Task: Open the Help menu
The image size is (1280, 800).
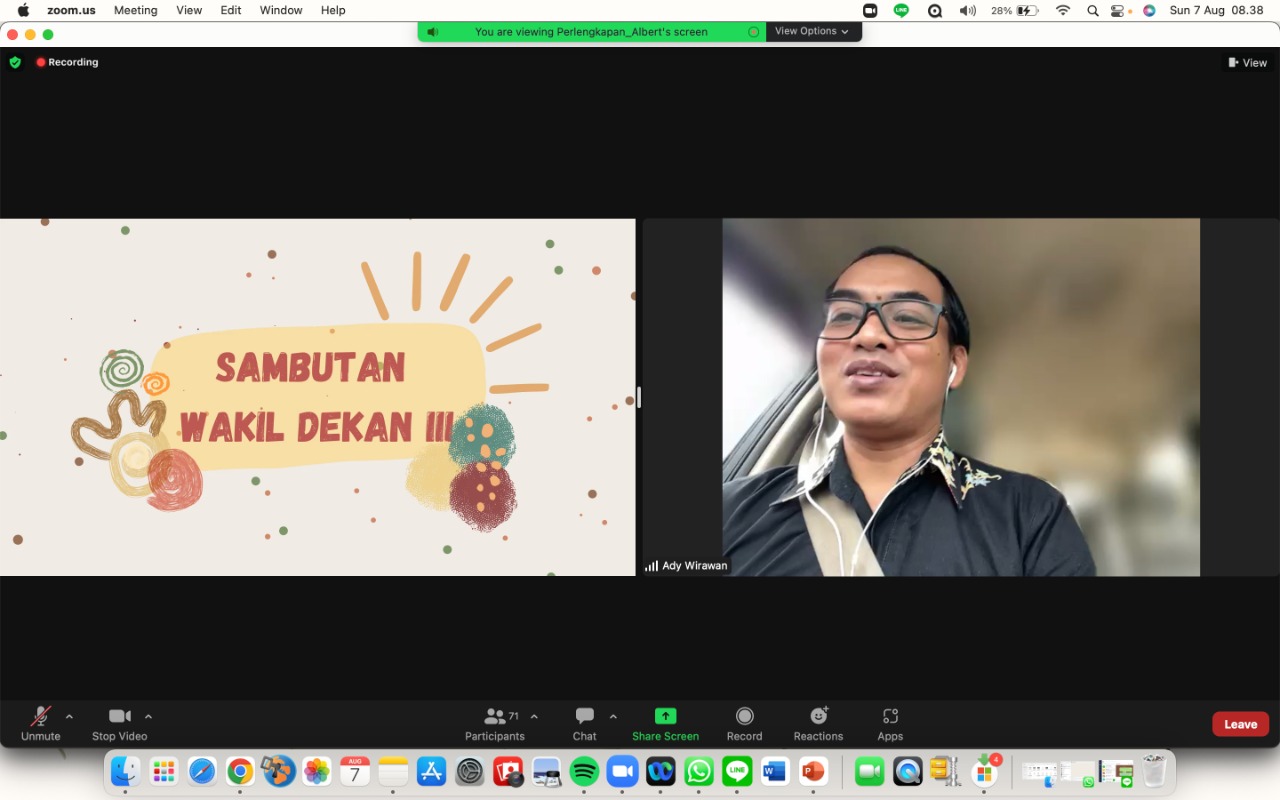Action: click(333, 10)
